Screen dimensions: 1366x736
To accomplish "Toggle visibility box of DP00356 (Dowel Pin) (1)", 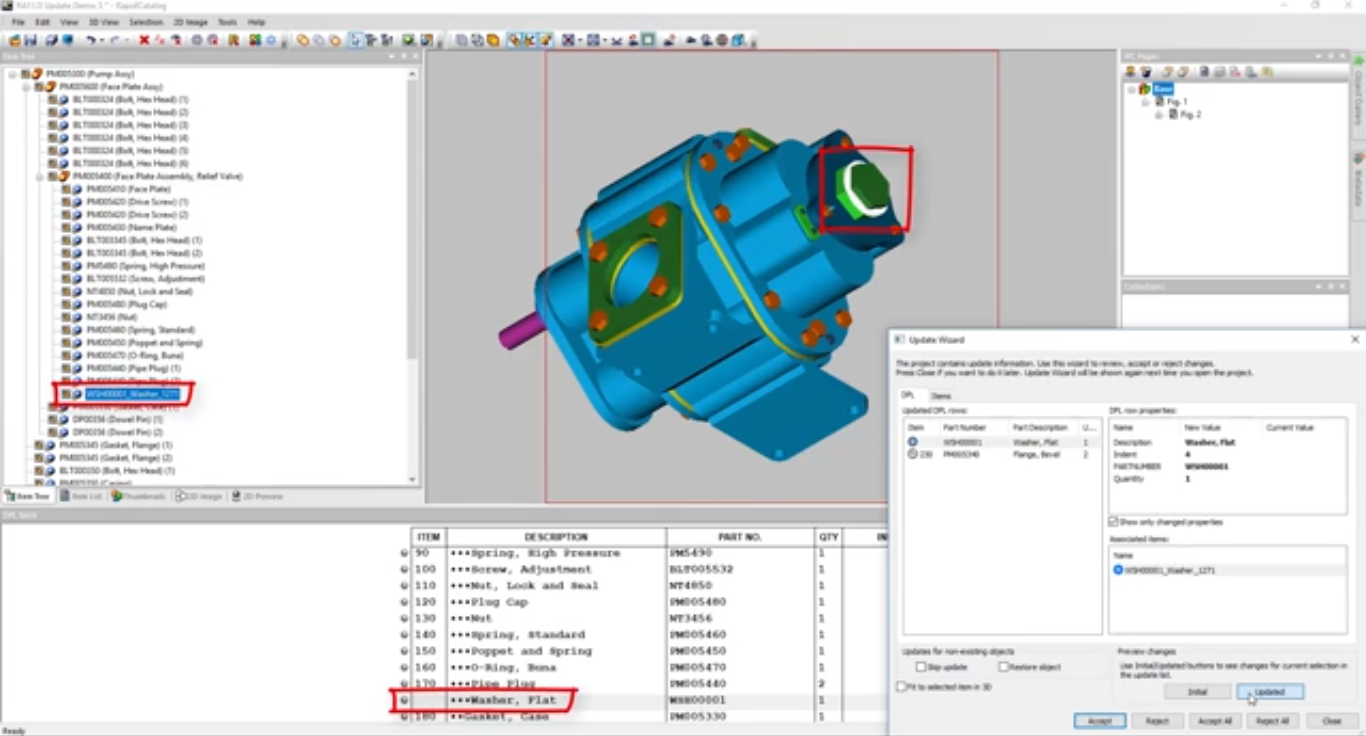I will tap(52, 420).
